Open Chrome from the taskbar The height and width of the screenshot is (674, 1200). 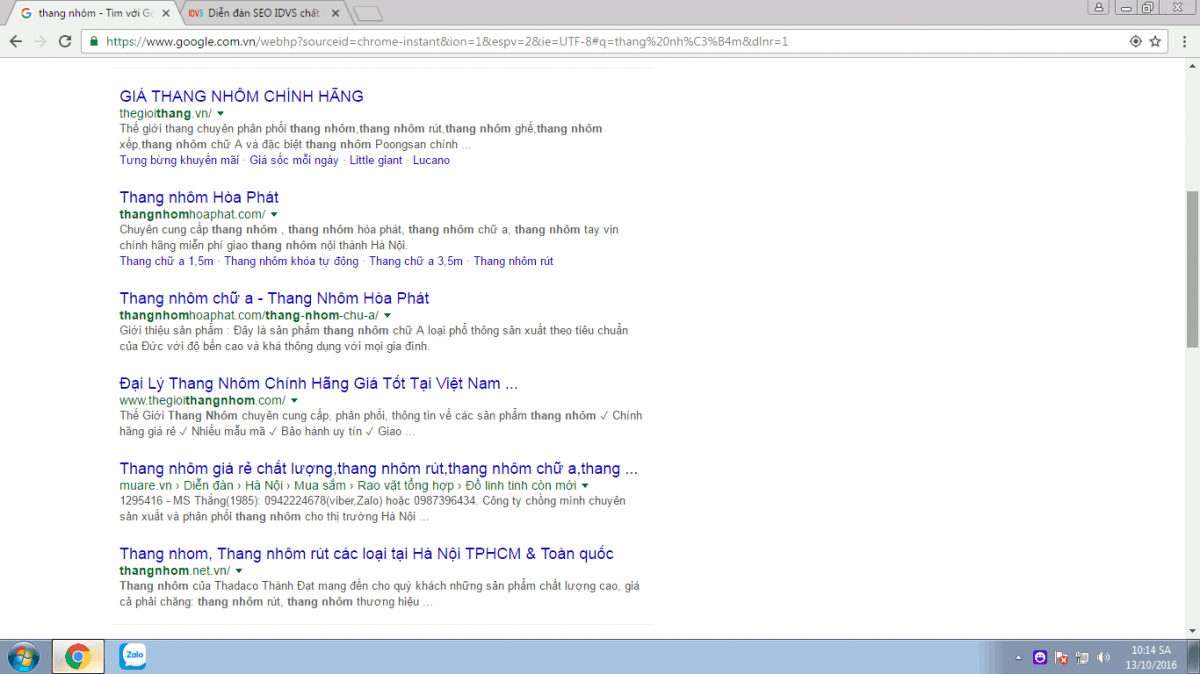click(78, 656)
